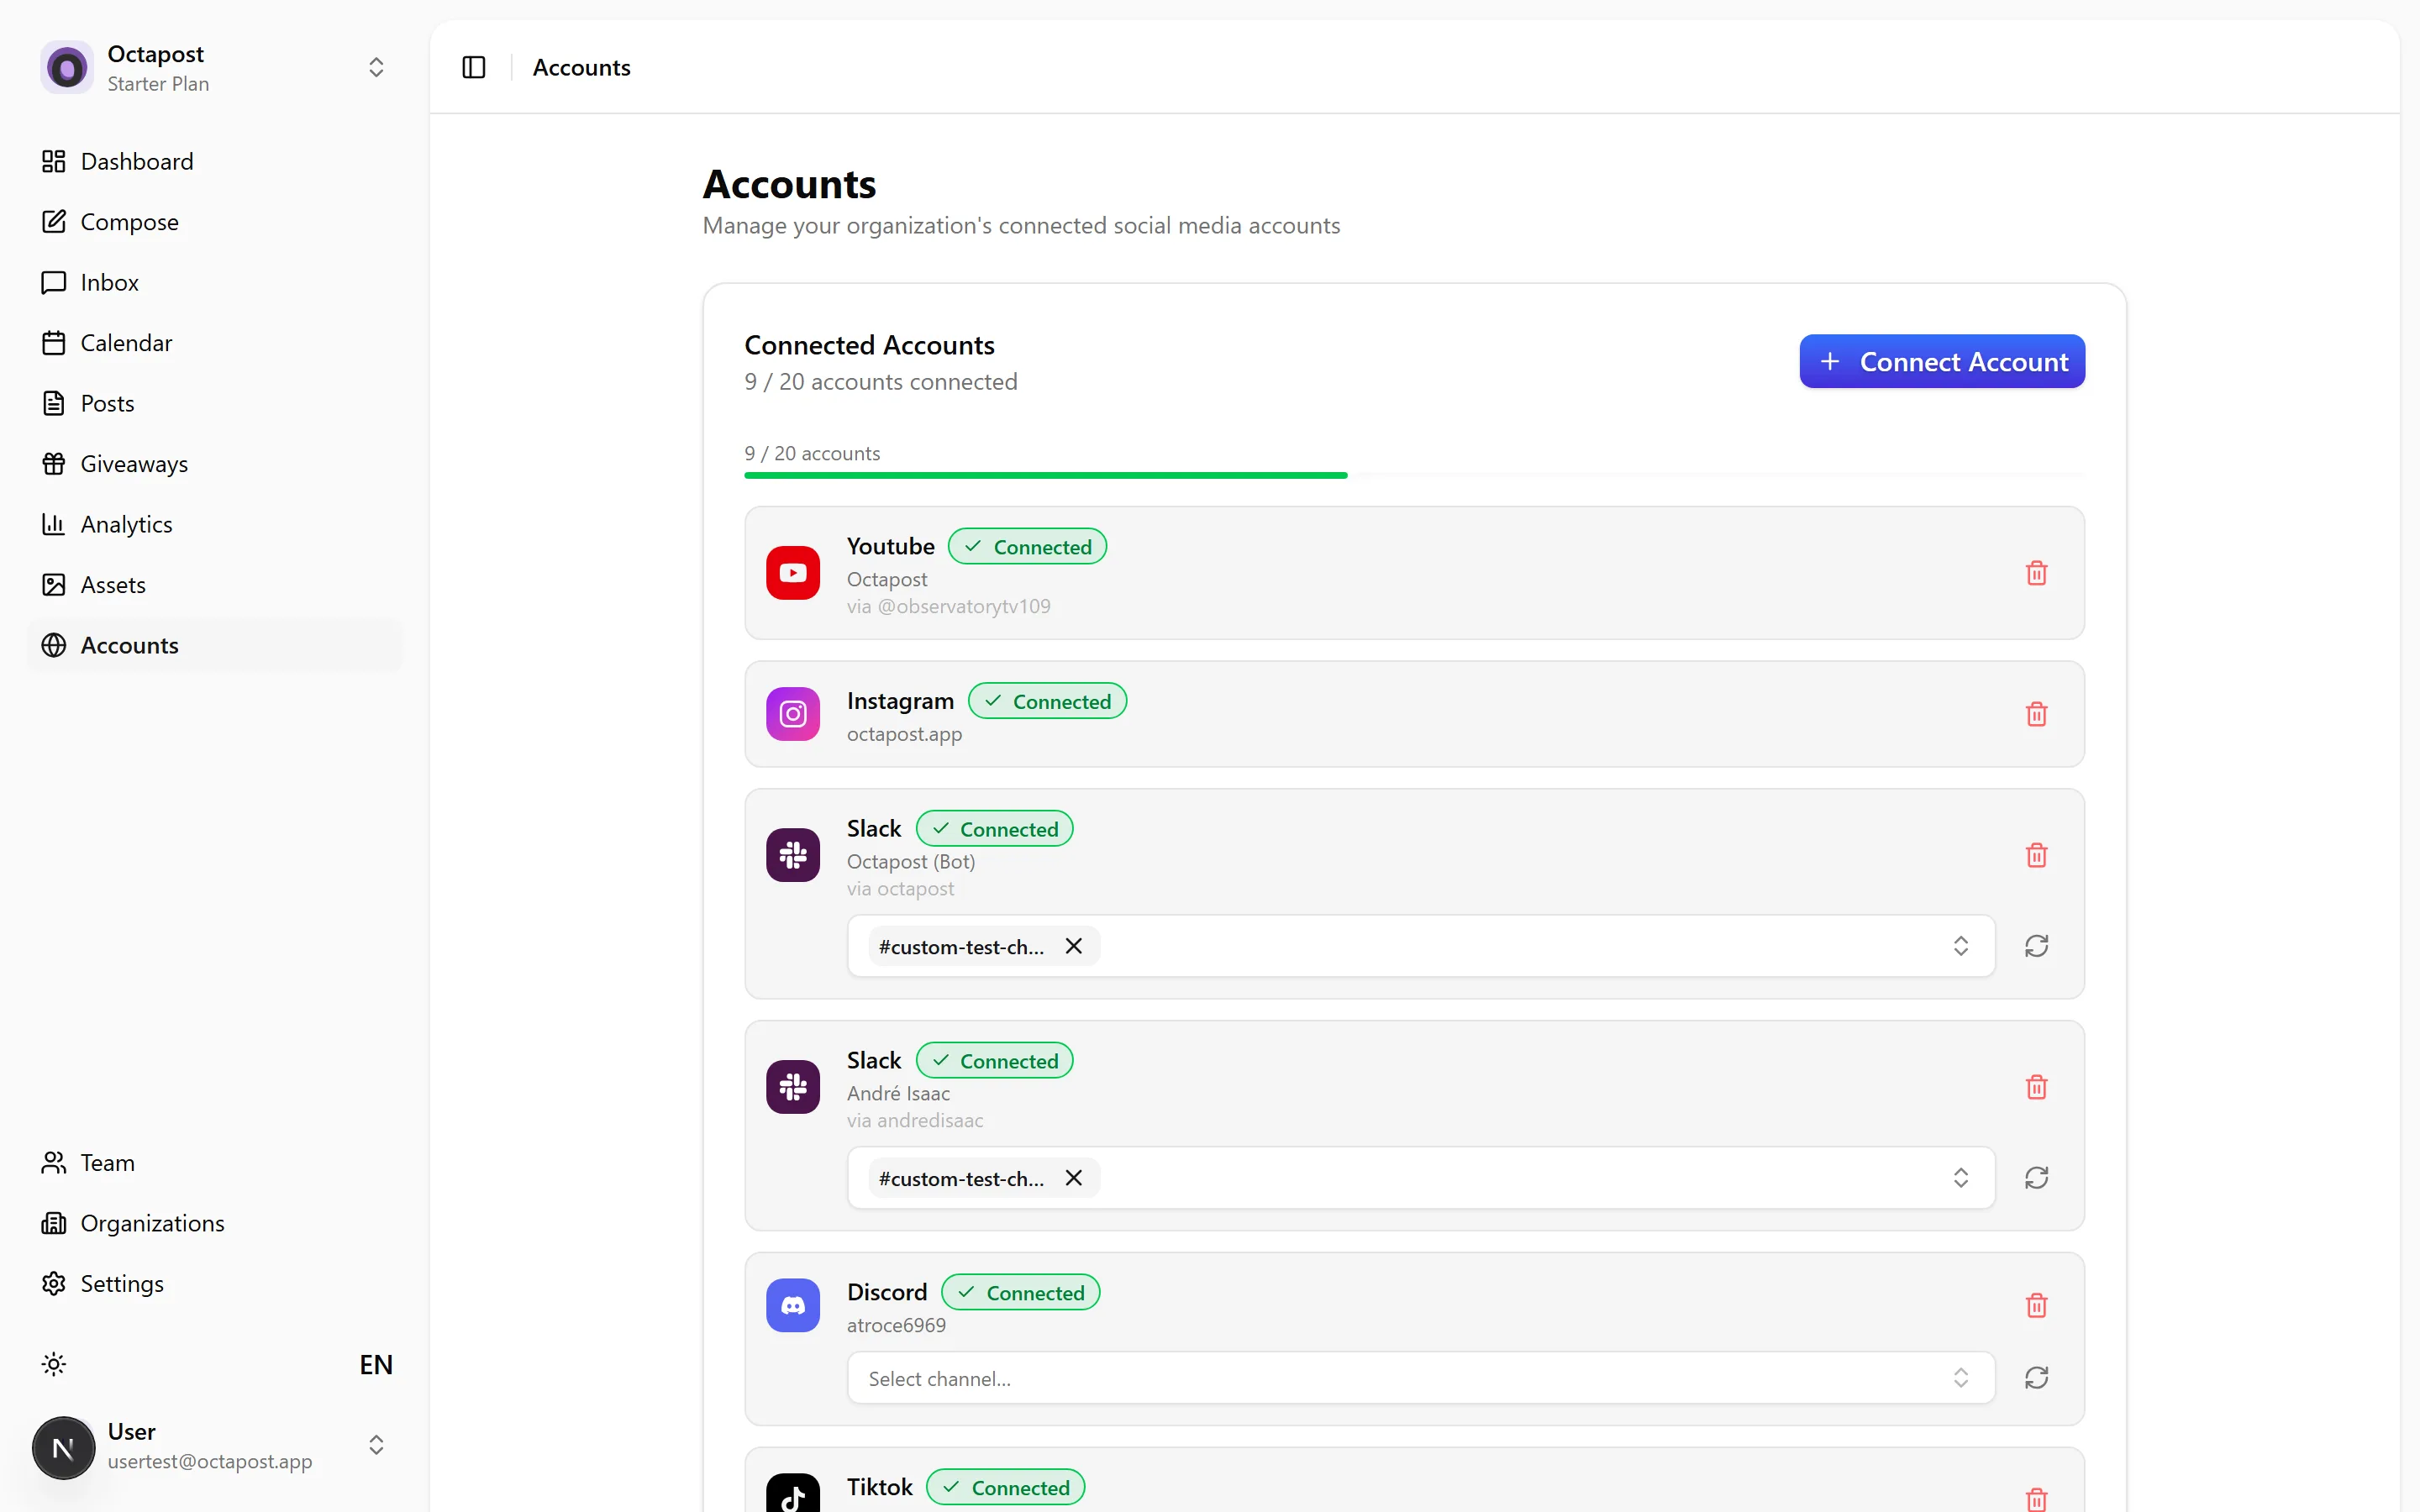Click the Discord platform icon
Image resolution: width=2420 pixels, height=1512 pixels.
click(x=793, y=1305)
